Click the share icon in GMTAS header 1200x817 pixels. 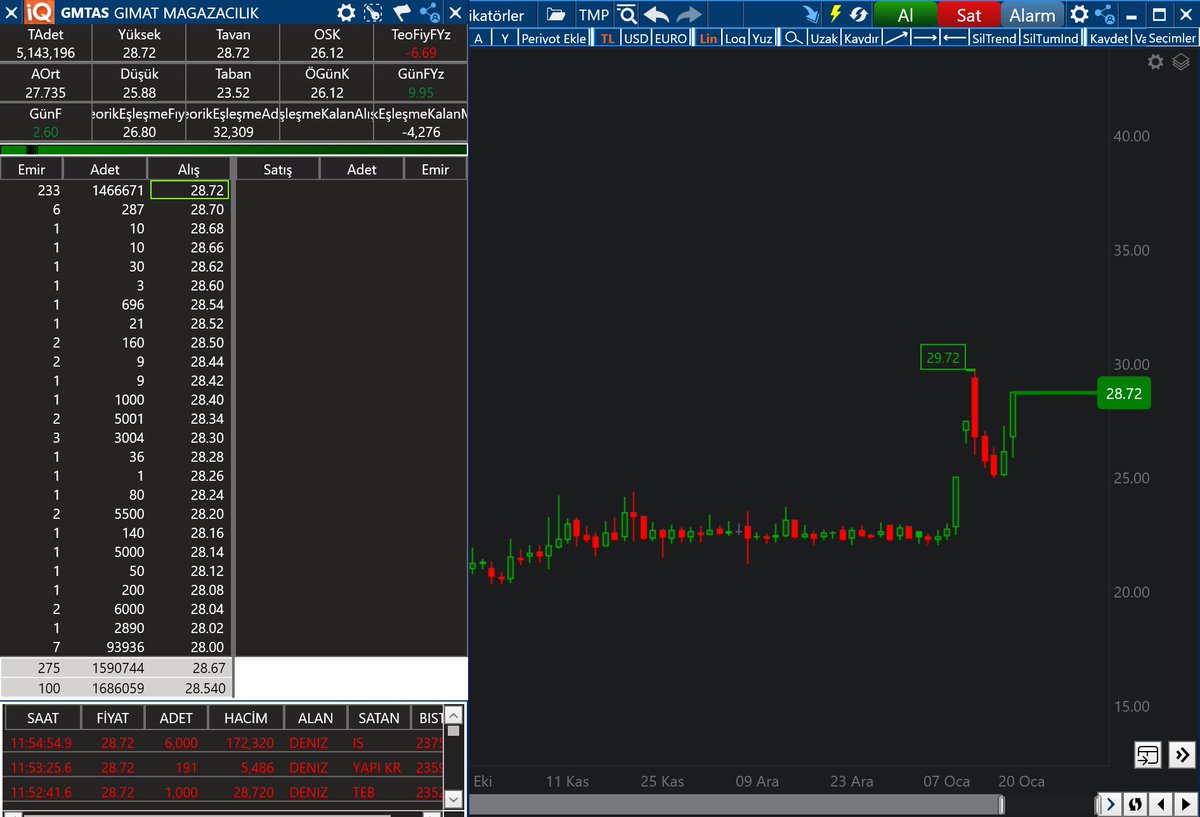pyautogui.click(x=430, y=13)
